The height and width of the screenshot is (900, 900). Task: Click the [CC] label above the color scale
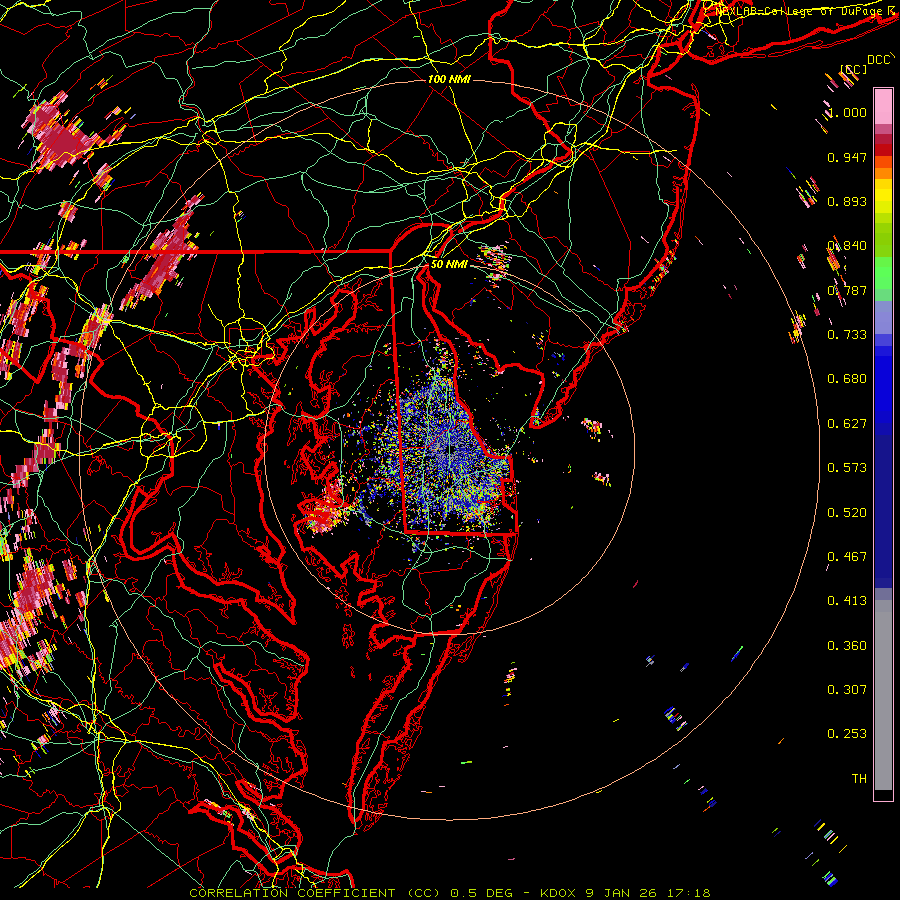coord(854,69)
